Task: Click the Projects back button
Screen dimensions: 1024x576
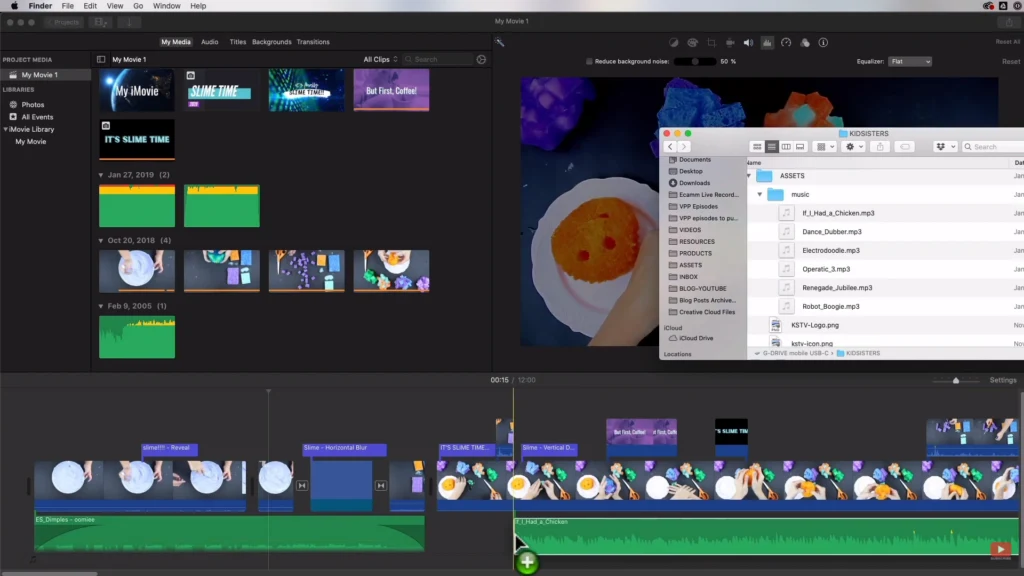Action: pyautogui.click(x=63, y=22)
